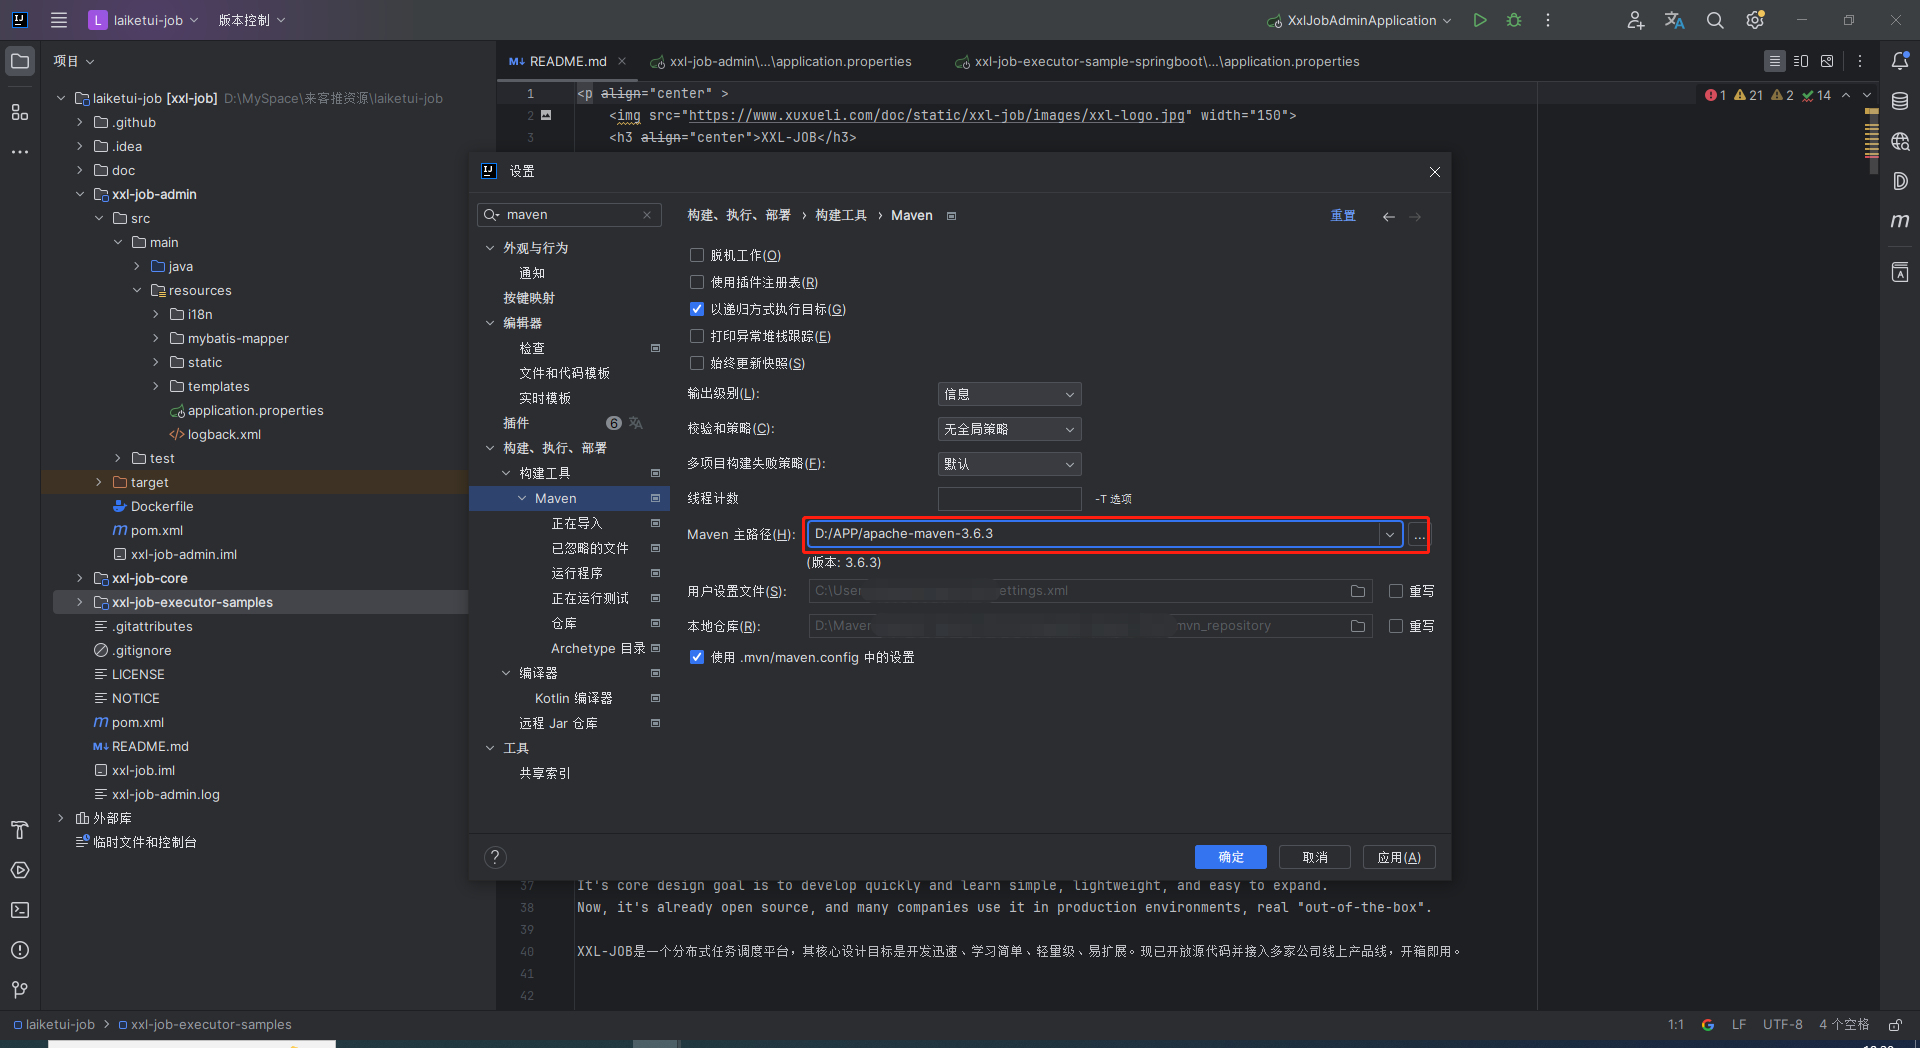This screenshot has height=1048, width=1920.
Task: Click the Run application green arrow
Action: point(1480,20)
